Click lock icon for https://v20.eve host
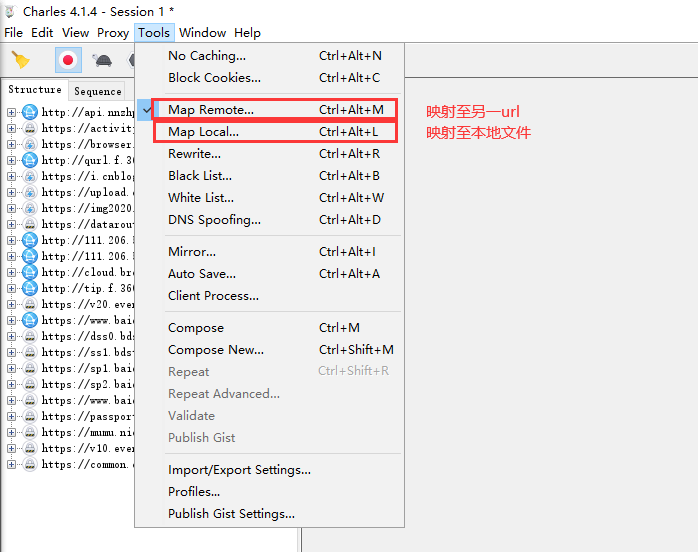 [x=30, y=304]
